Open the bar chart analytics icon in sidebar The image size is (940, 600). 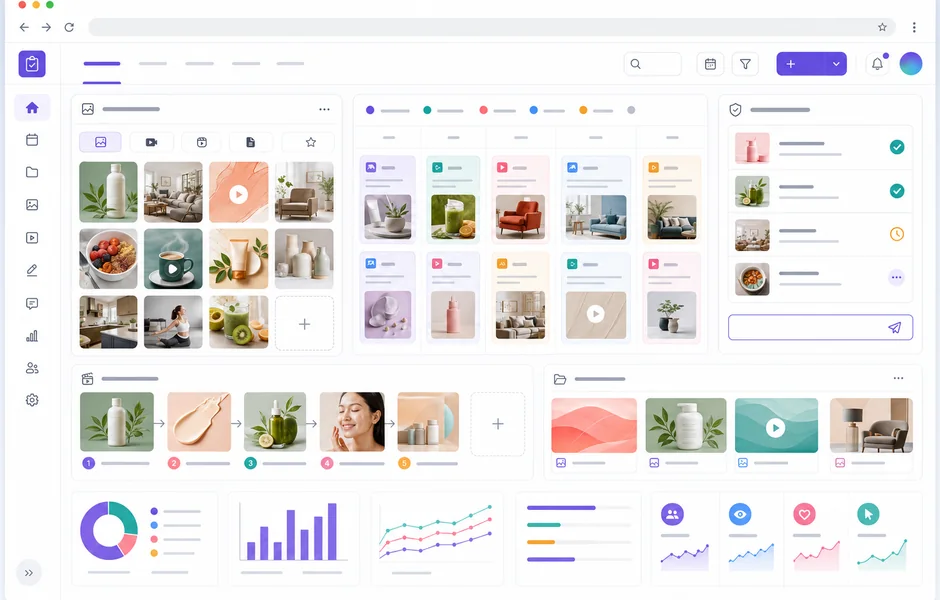32,336
